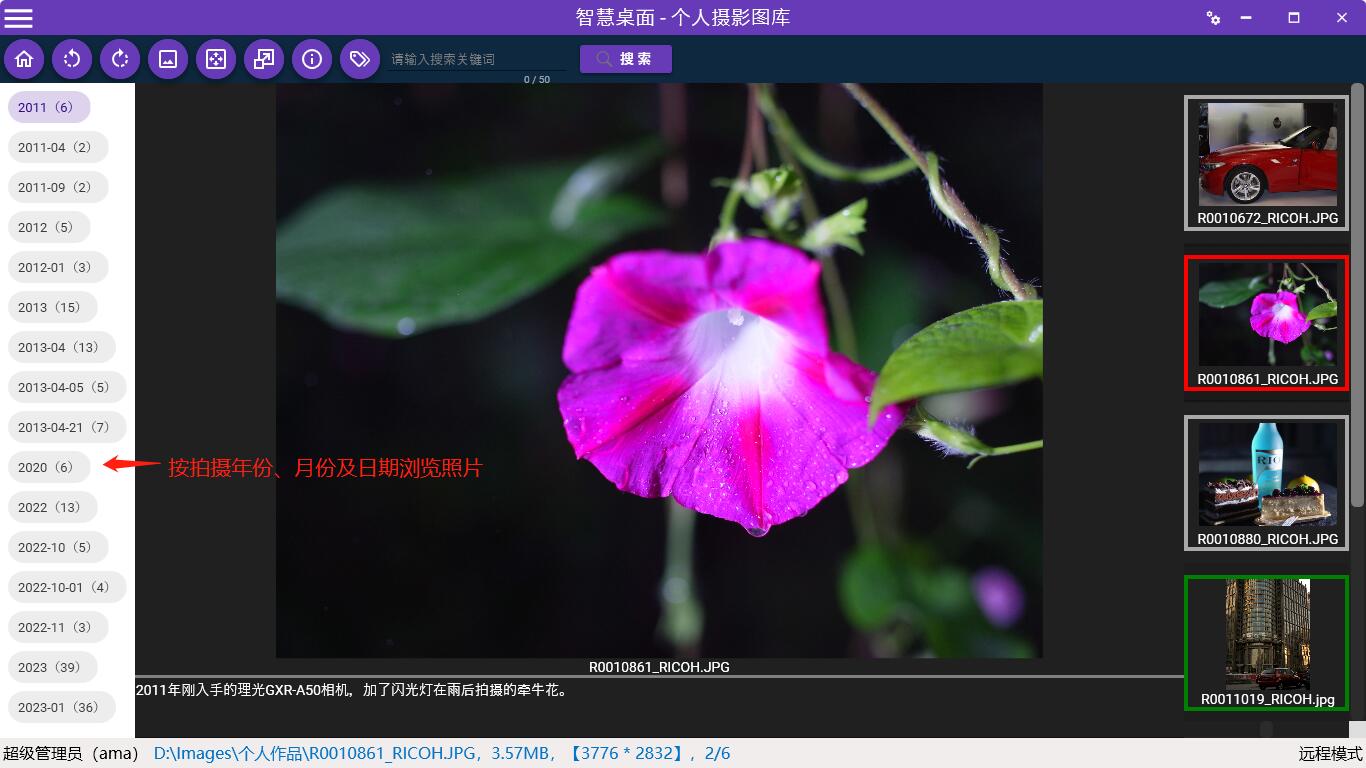The width and height of the screenshot is (1366, 768).
Task: Open settings gears icon in title bar
Action: point(1213,18)
